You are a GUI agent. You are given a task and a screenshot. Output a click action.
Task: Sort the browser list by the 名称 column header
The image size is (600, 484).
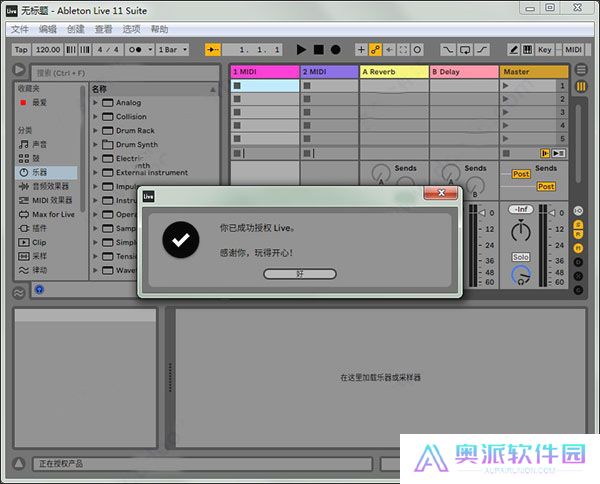[154, 89]
